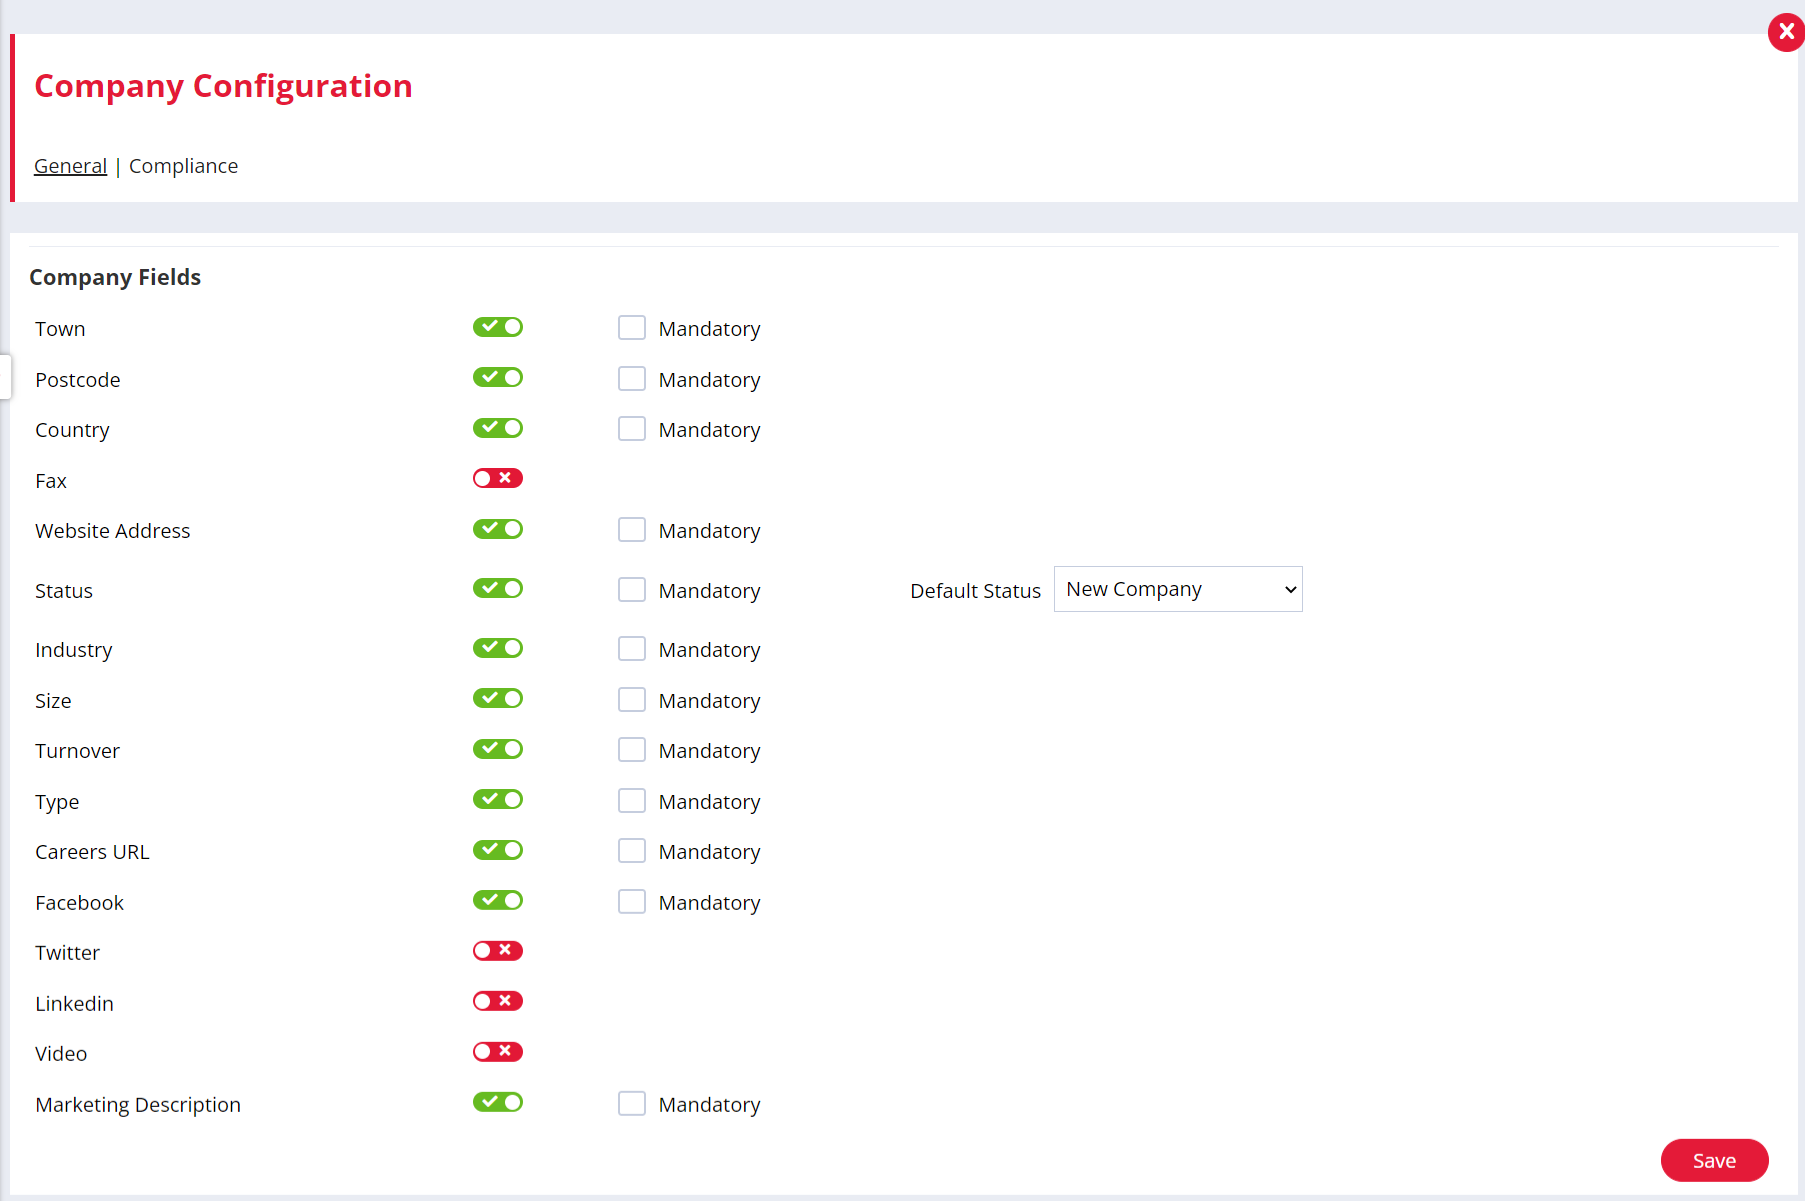Open the General tab

(x=70, y=166)
